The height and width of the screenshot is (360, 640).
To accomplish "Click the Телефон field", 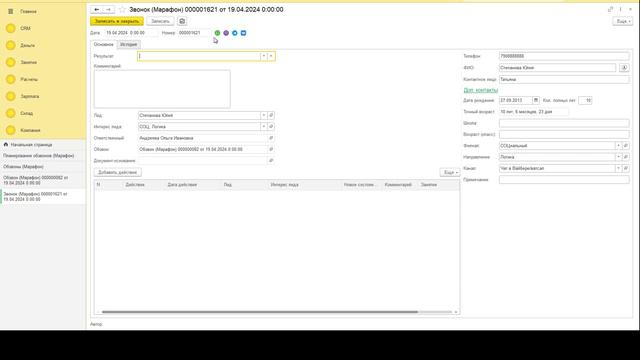I will coord(564,56).
